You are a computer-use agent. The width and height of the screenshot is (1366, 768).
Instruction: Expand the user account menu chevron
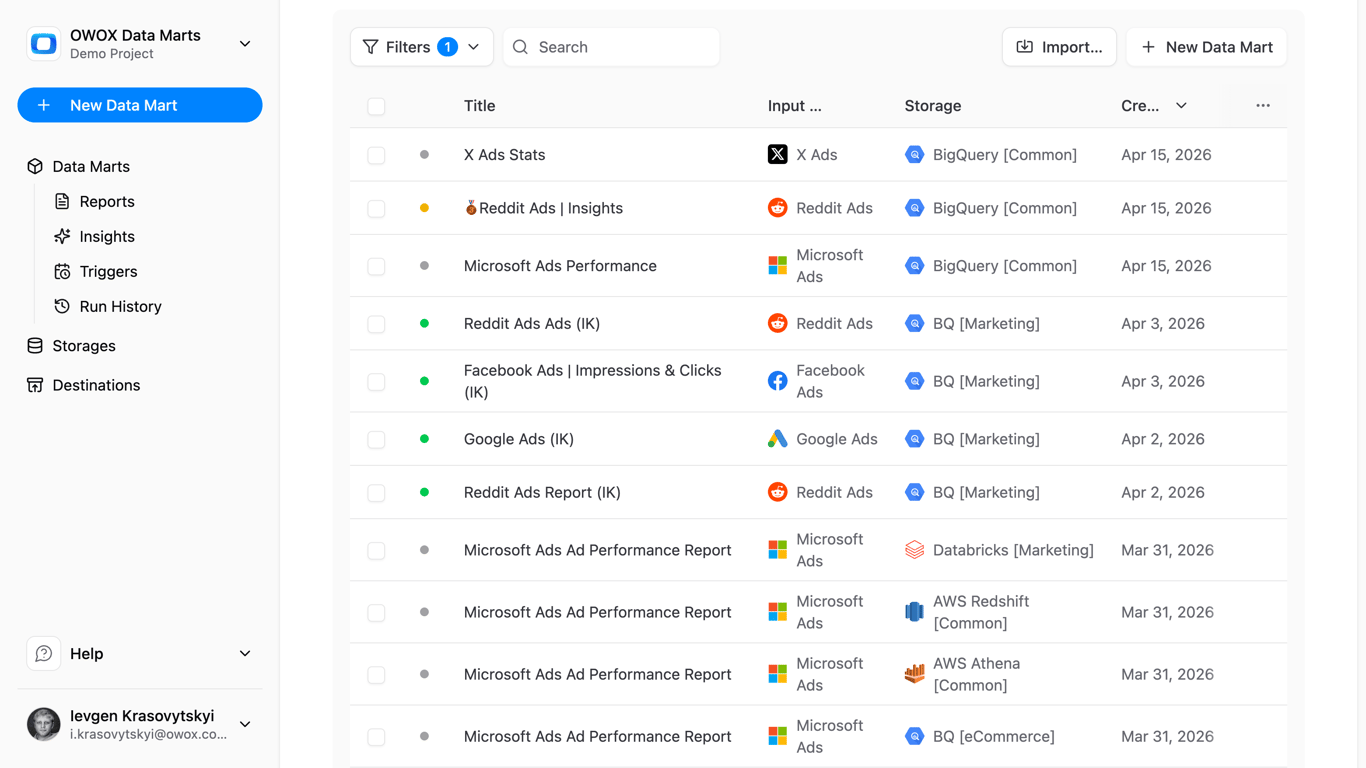click(245, 724)
